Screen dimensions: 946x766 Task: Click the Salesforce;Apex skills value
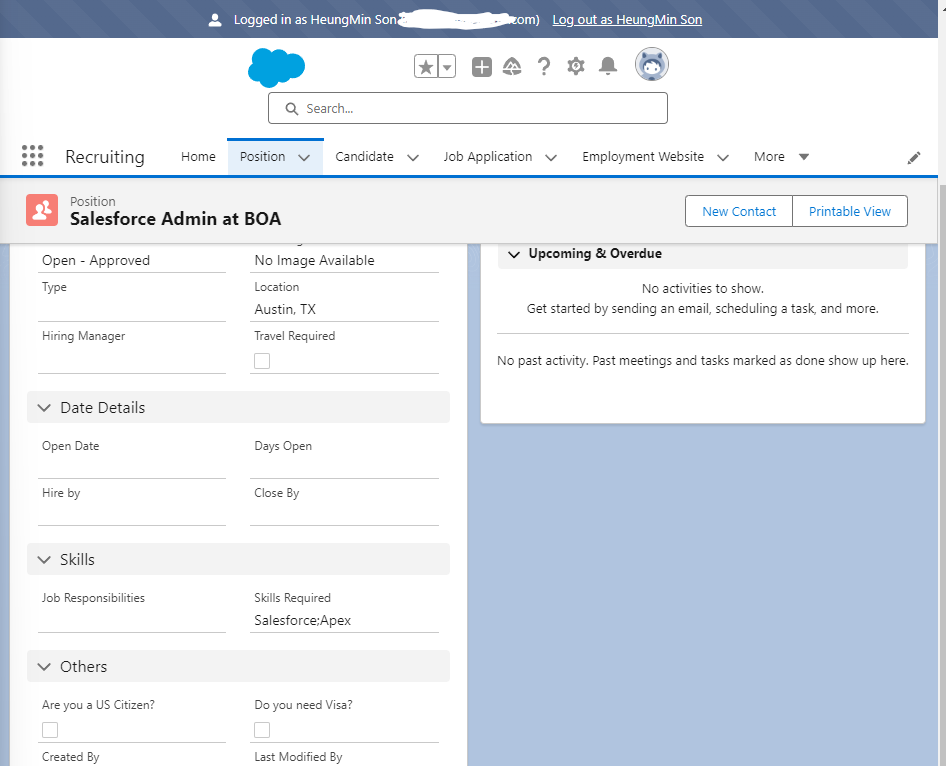[302, 620]
